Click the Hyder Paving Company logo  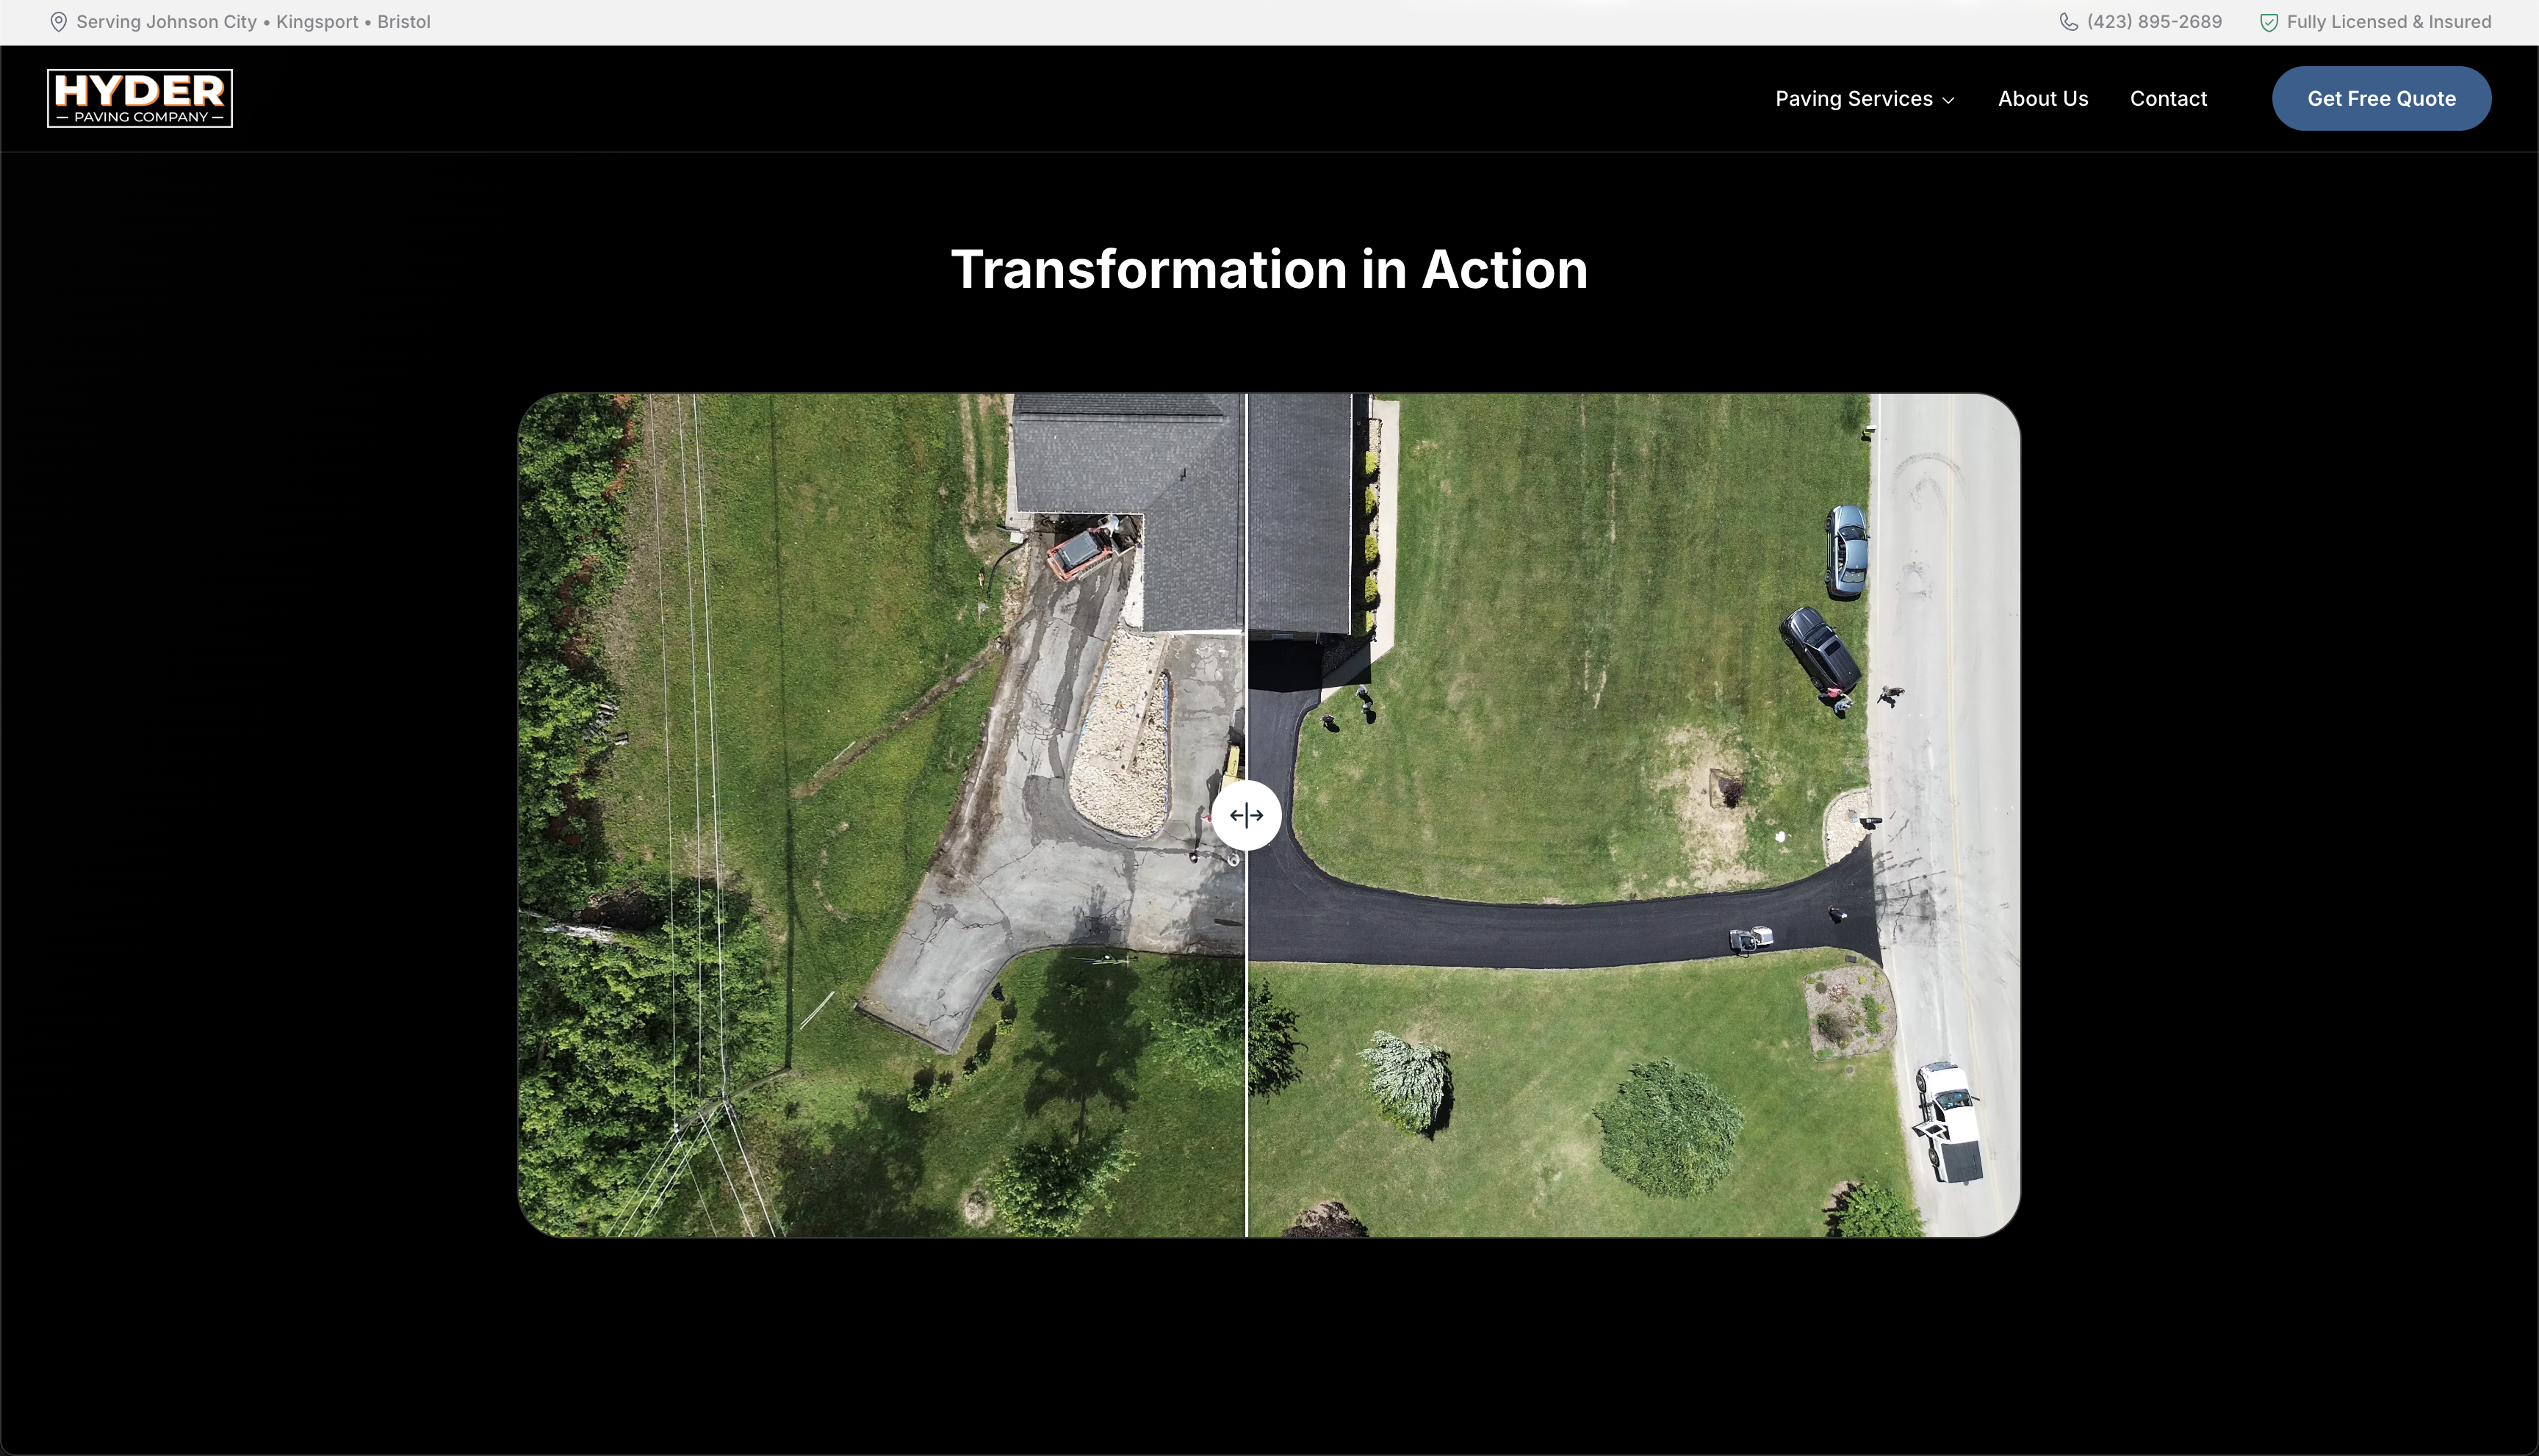[x=140, y=98]
